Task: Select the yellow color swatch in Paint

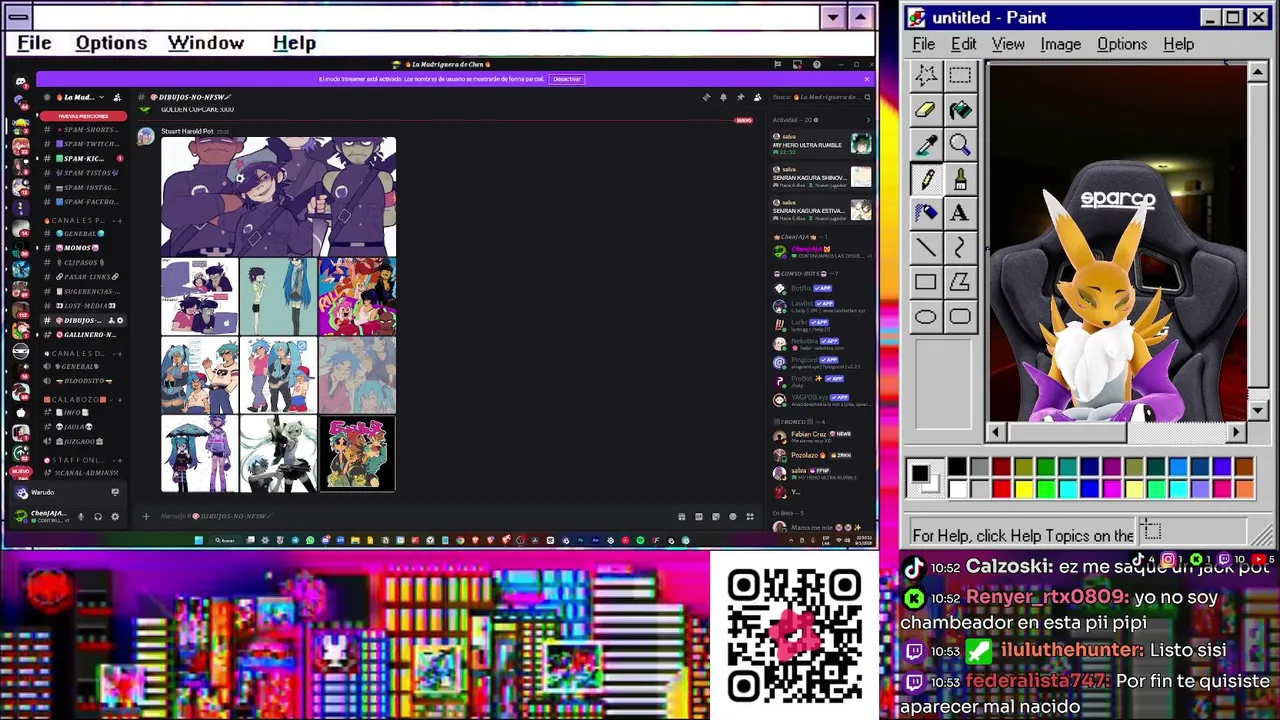Action: [1023, 489]
